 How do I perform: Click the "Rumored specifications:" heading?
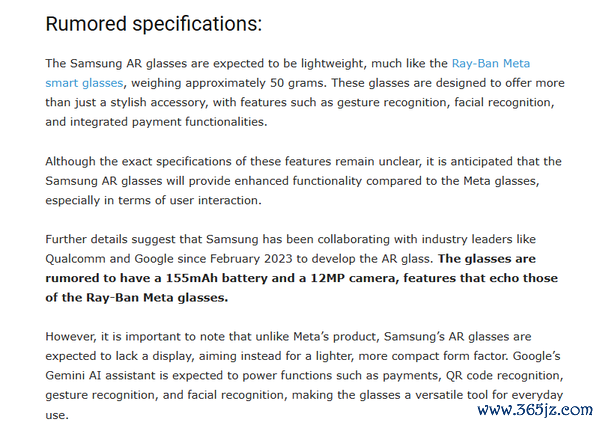154,24
